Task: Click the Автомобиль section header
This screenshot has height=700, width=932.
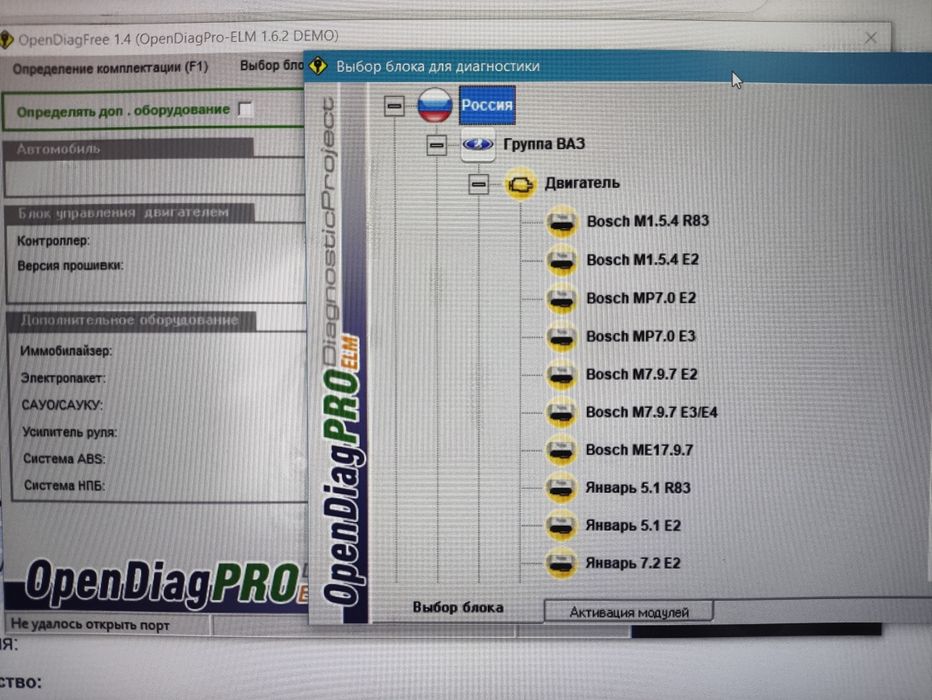Action: pos(128,149)
